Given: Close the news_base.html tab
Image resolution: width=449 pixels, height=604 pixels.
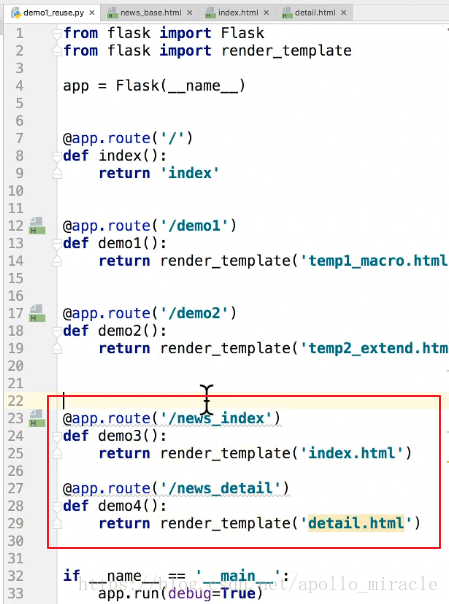Looking at the screenshot, I should [189, 13].
